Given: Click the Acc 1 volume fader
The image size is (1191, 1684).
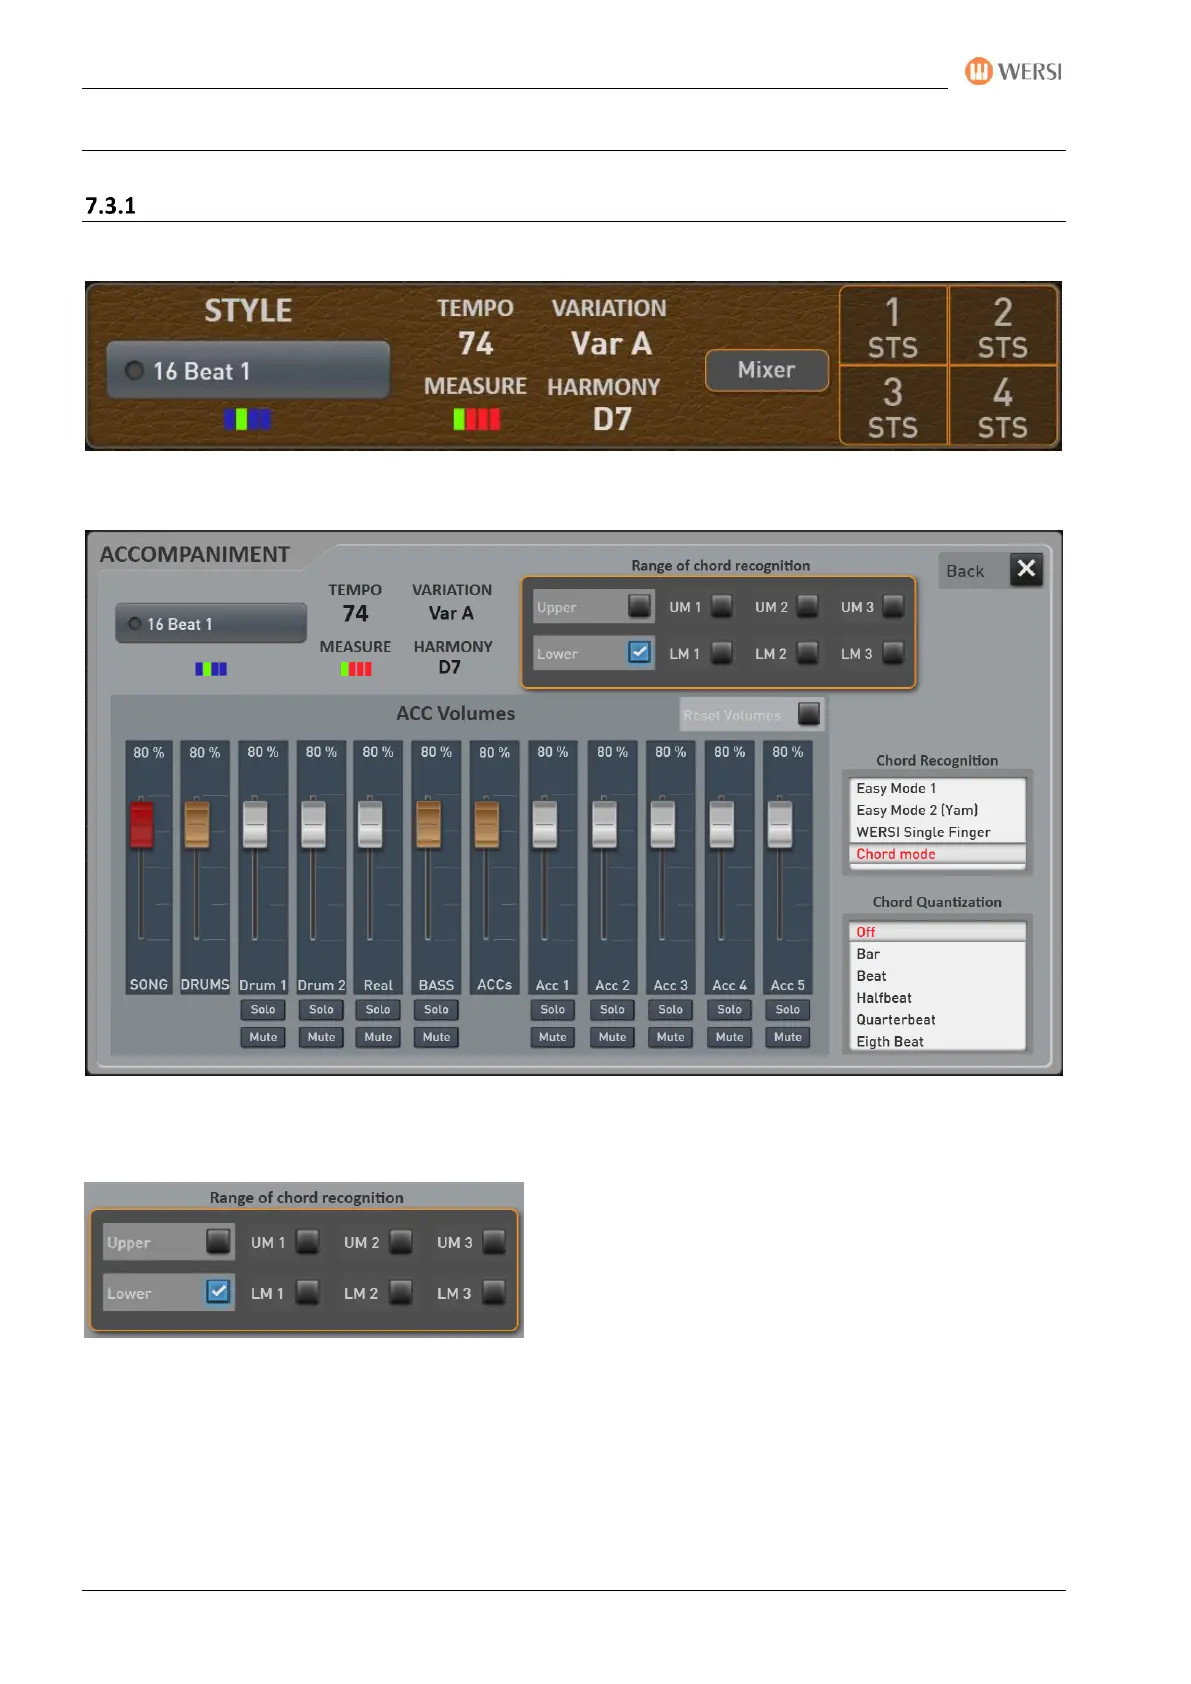Looking at the screenshot, I should pyautogui.click(x=544, y=823).
